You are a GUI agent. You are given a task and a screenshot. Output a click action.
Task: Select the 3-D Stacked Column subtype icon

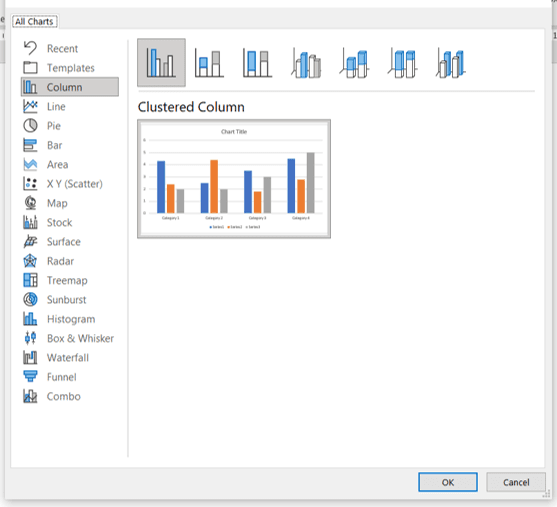pos(354,63)
